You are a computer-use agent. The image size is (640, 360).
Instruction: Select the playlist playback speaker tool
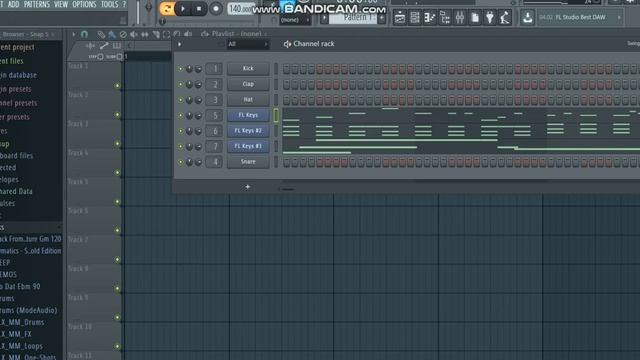[x=188, y=34]
